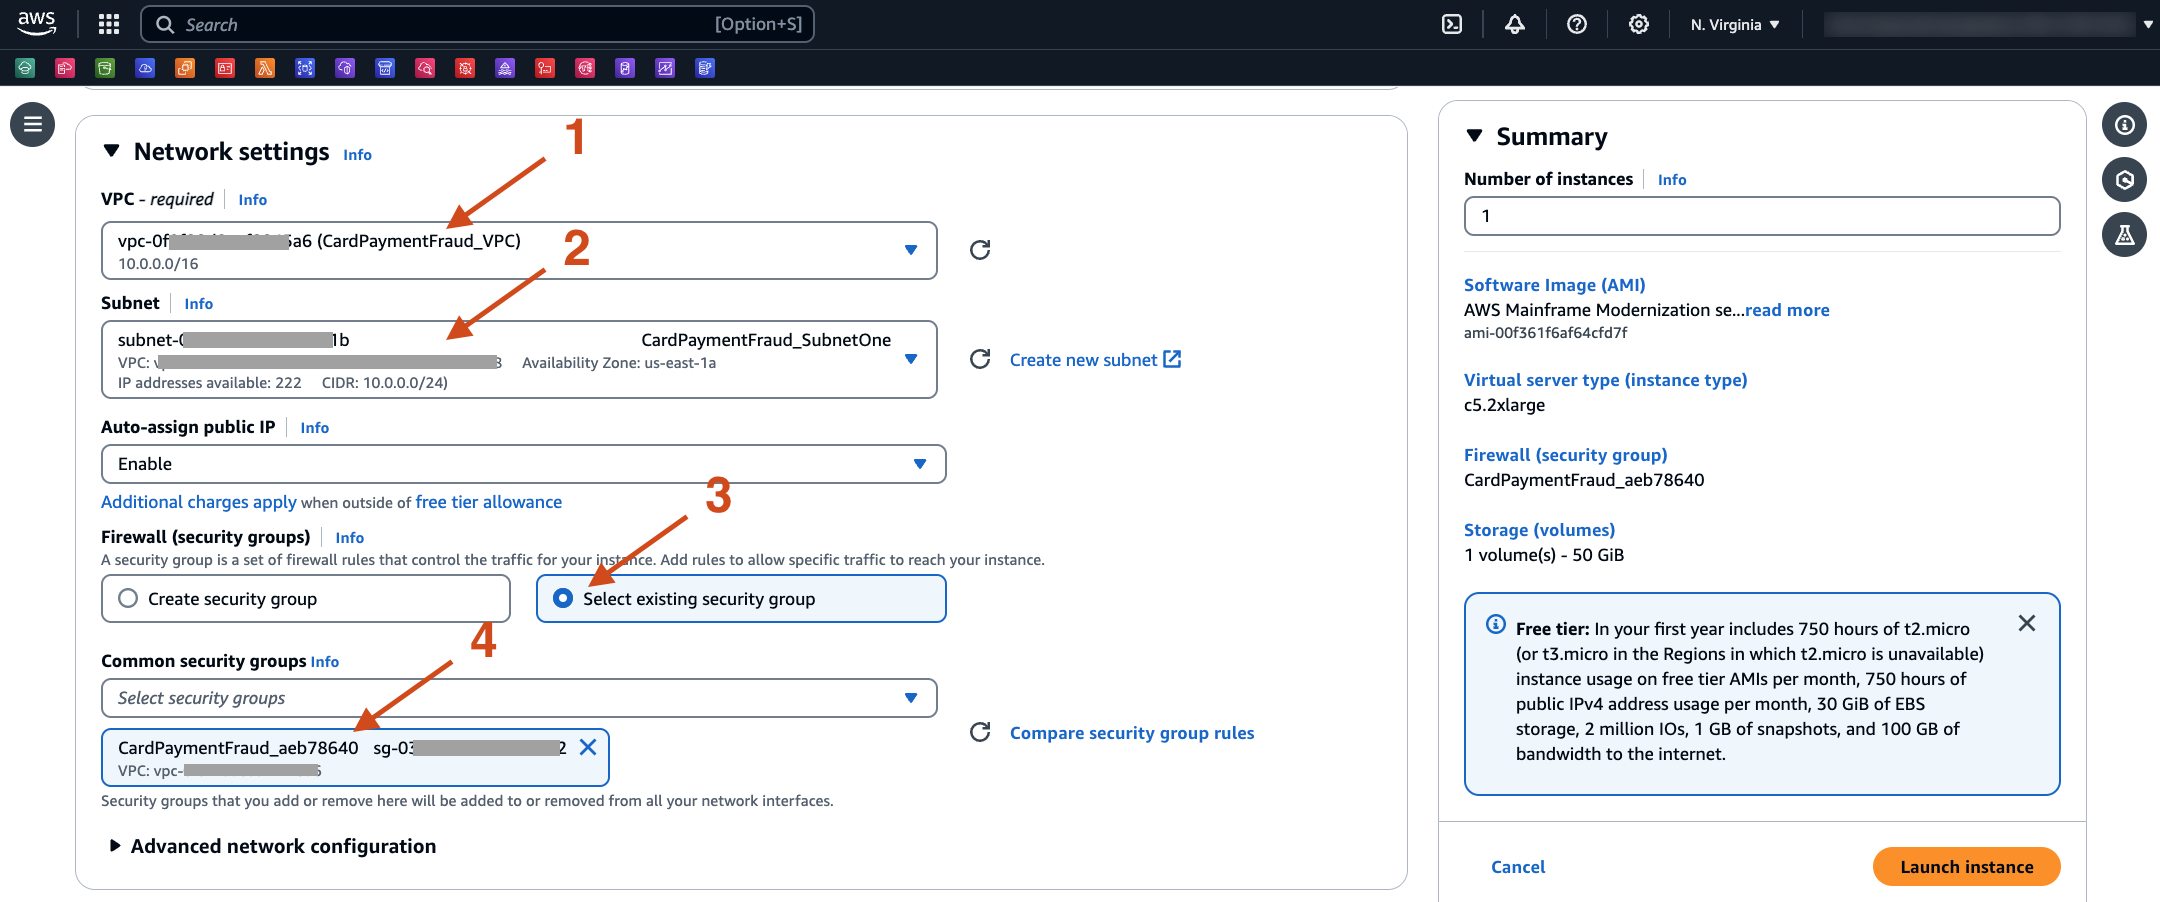Open the blue database shortcut at bar end
The width and height of the screenshot is (2160, 902).
pos(705,68)
